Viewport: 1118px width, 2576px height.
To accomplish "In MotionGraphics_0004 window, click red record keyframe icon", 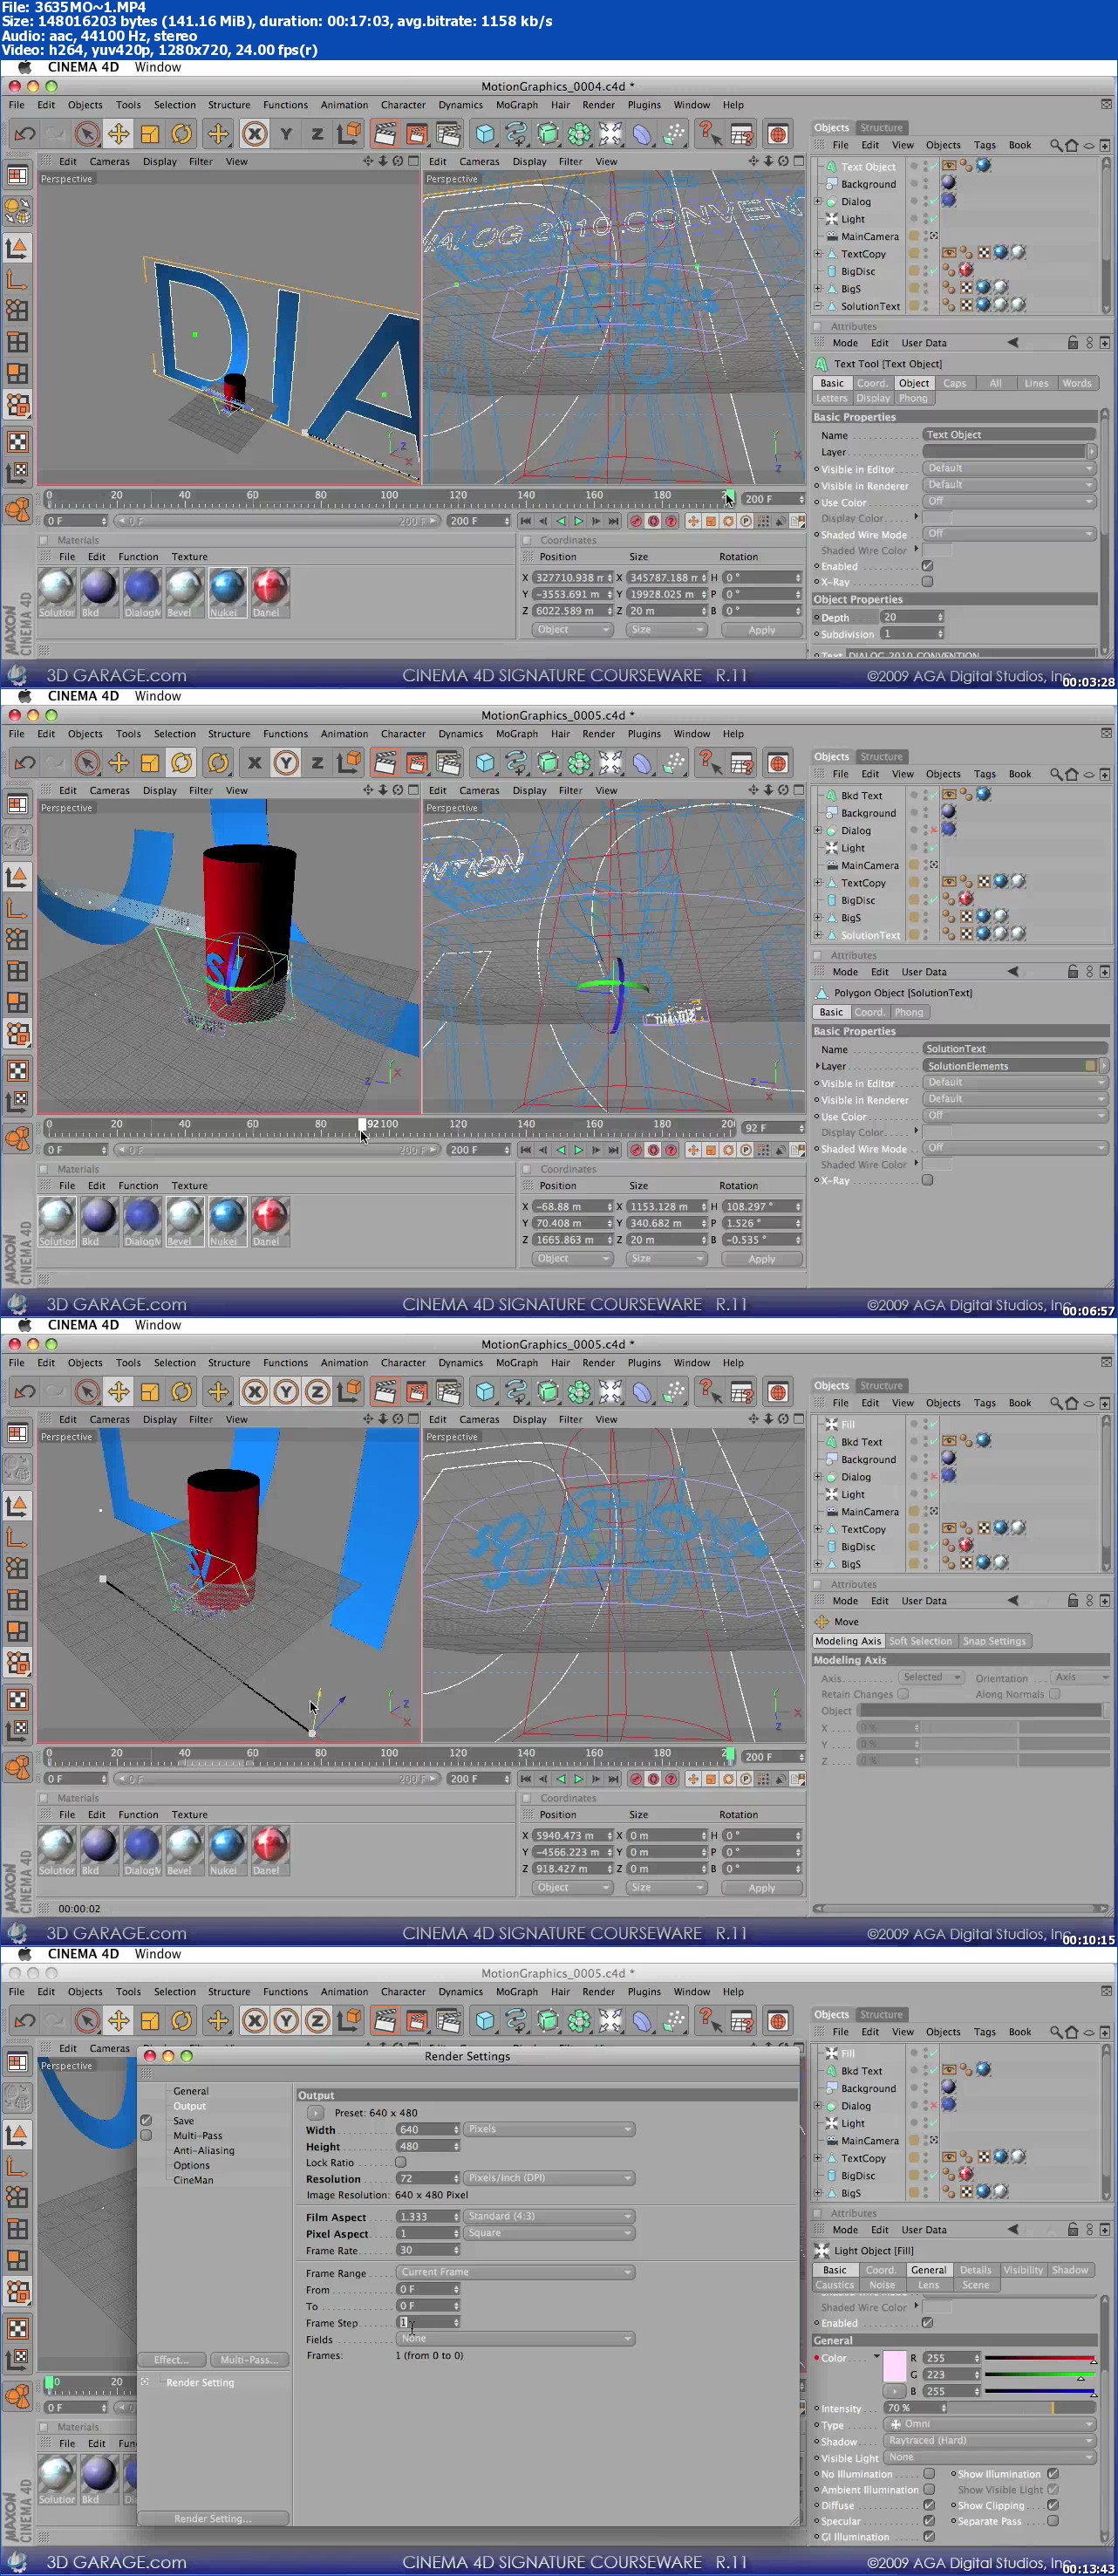I will (x=636, y=521).
